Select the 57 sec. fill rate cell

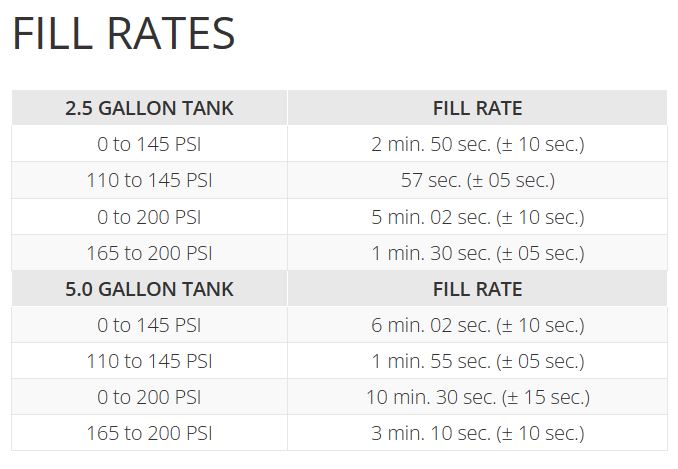[477, 181]
